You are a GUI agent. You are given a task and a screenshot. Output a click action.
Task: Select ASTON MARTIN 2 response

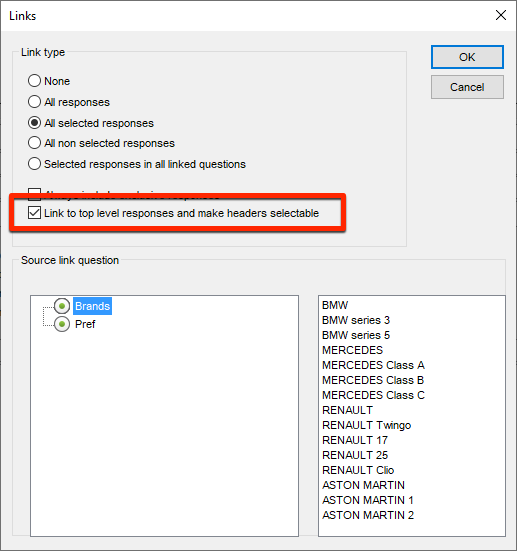[368, 515]
